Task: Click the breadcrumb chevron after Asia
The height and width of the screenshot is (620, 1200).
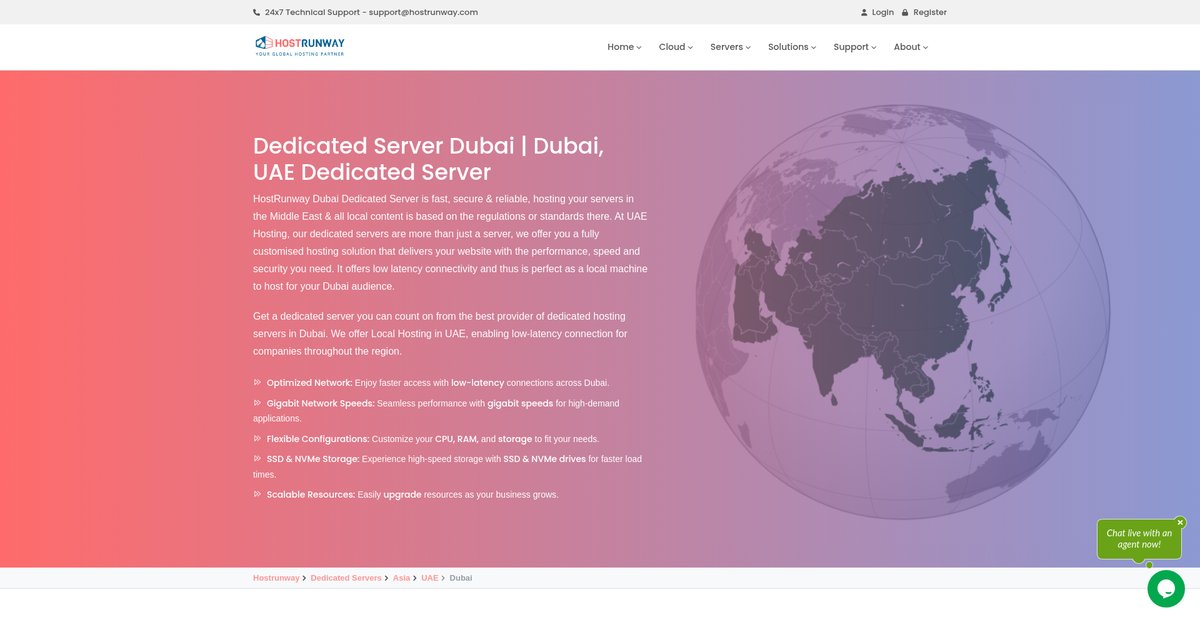Action: (415, 578)
